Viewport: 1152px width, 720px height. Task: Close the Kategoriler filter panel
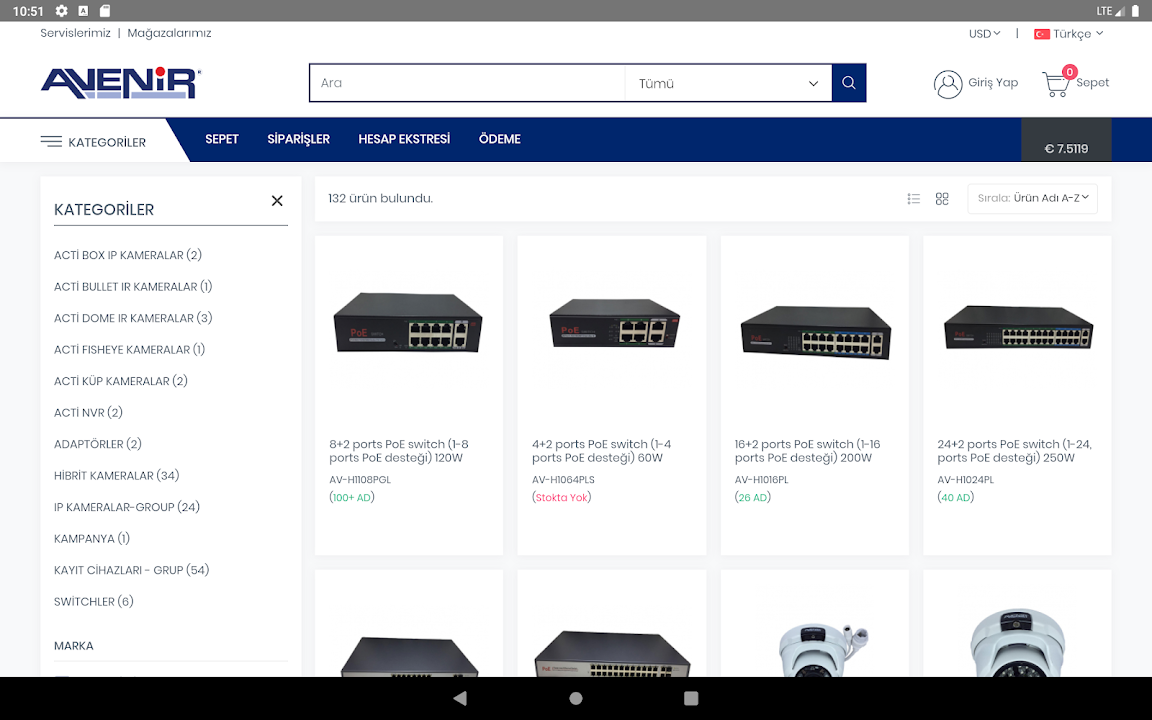click(277, 201)
